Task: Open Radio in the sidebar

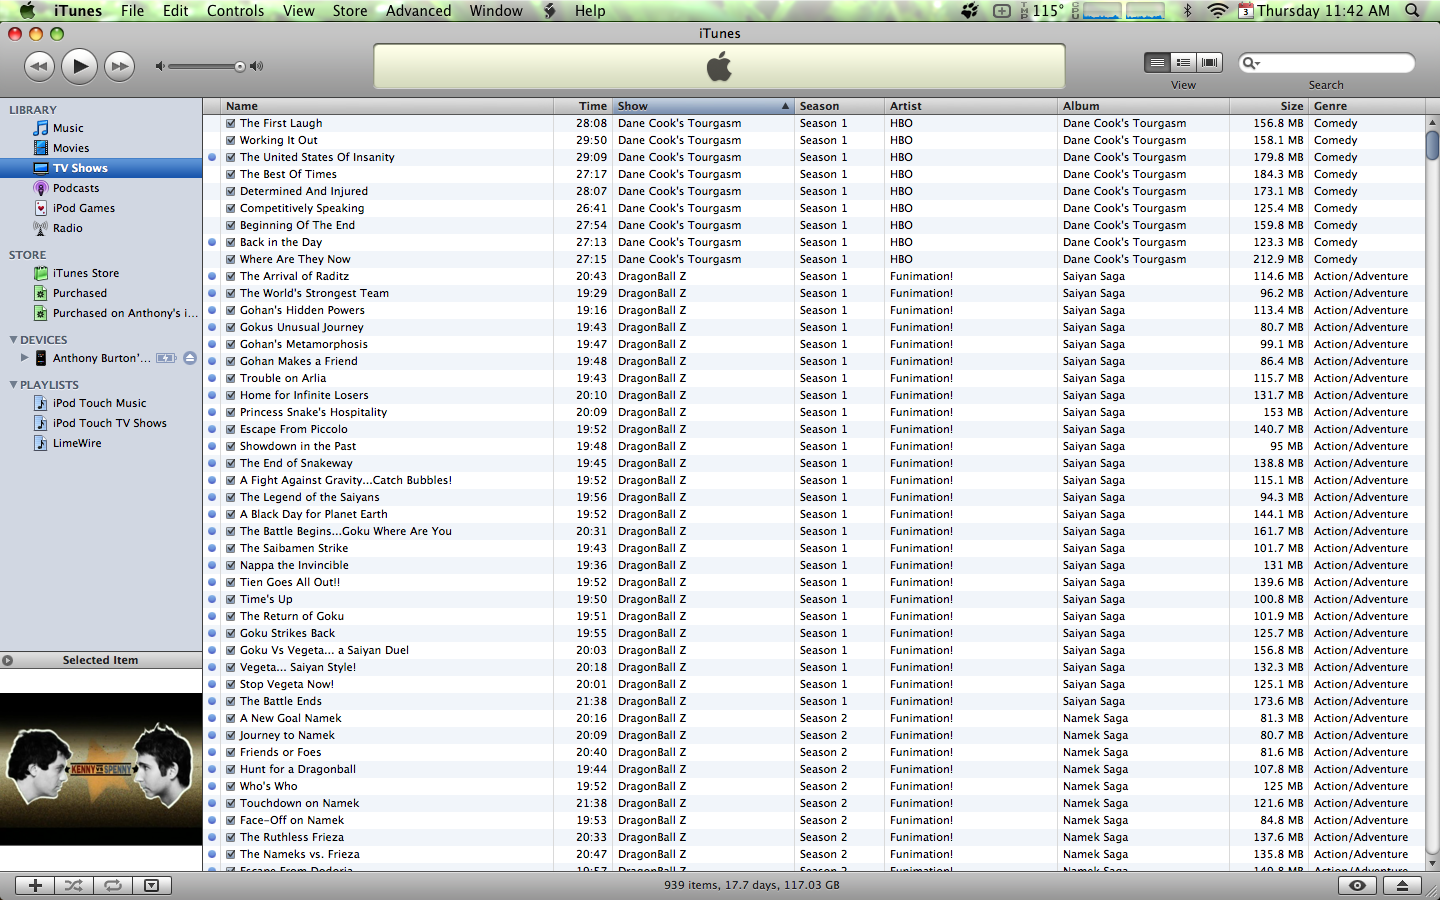Action: 101,228
